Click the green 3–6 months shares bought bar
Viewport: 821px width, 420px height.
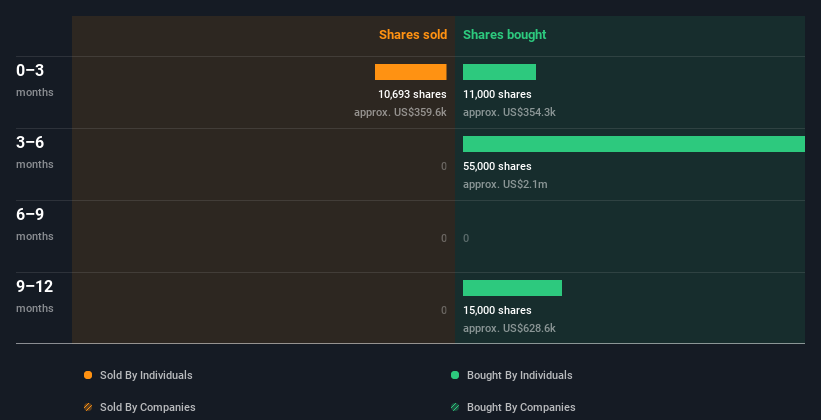click(634, 144)
